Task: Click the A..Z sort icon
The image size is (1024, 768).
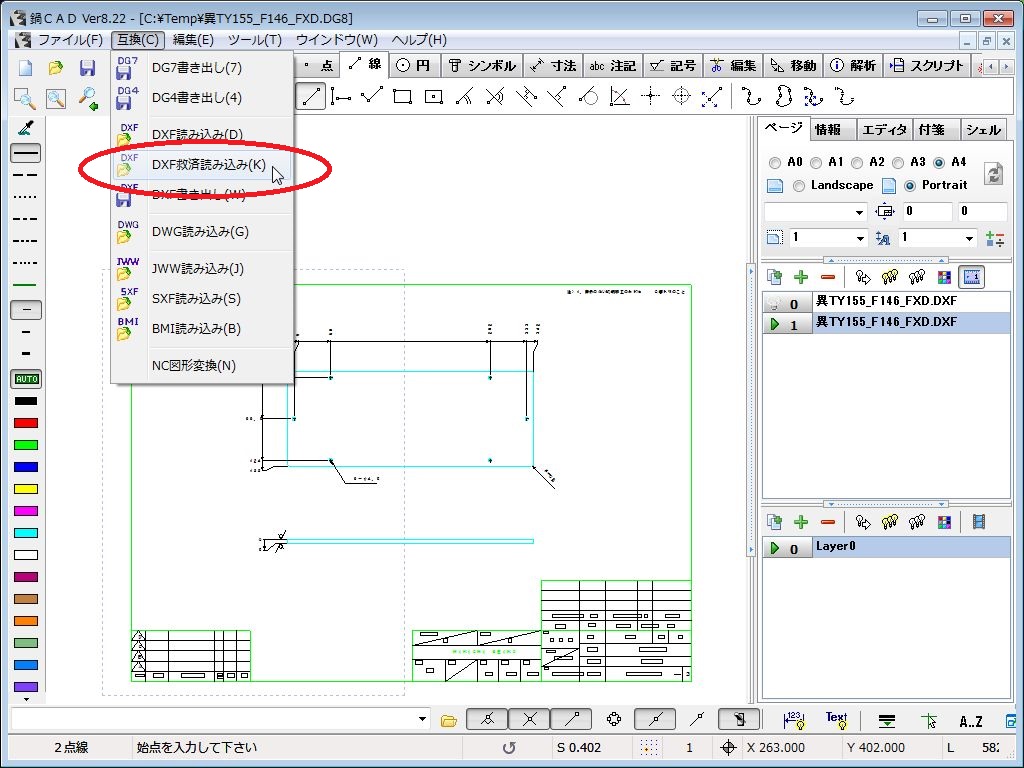Action: (x=970, y=721)
